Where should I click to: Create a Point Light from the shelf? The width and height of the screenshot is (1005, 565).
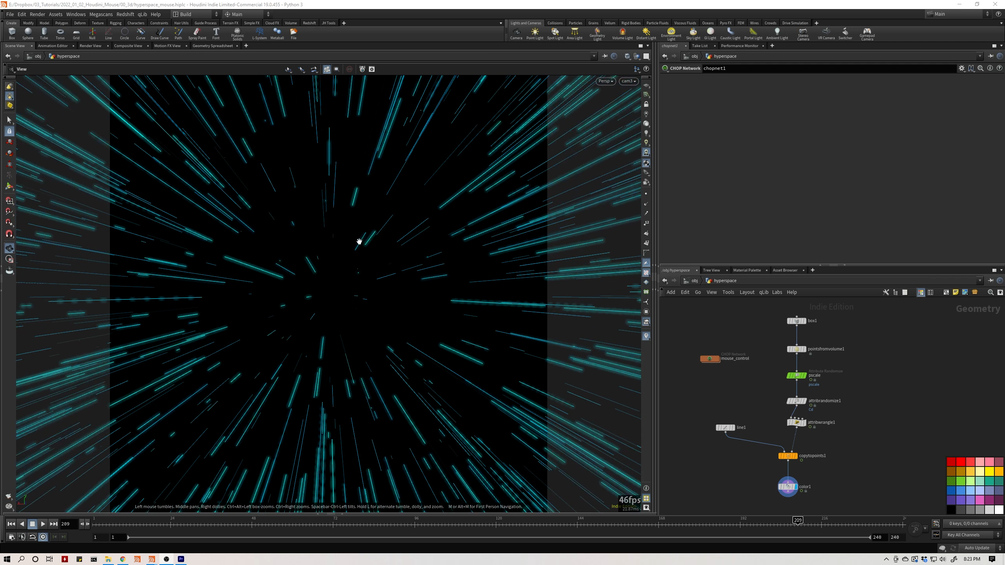[535, 33]
